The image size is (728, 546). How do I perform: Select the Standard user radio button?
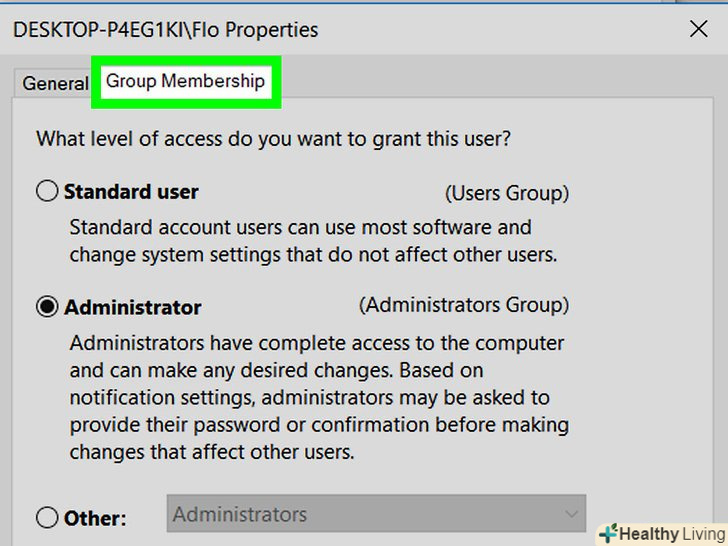coord(47,191)
